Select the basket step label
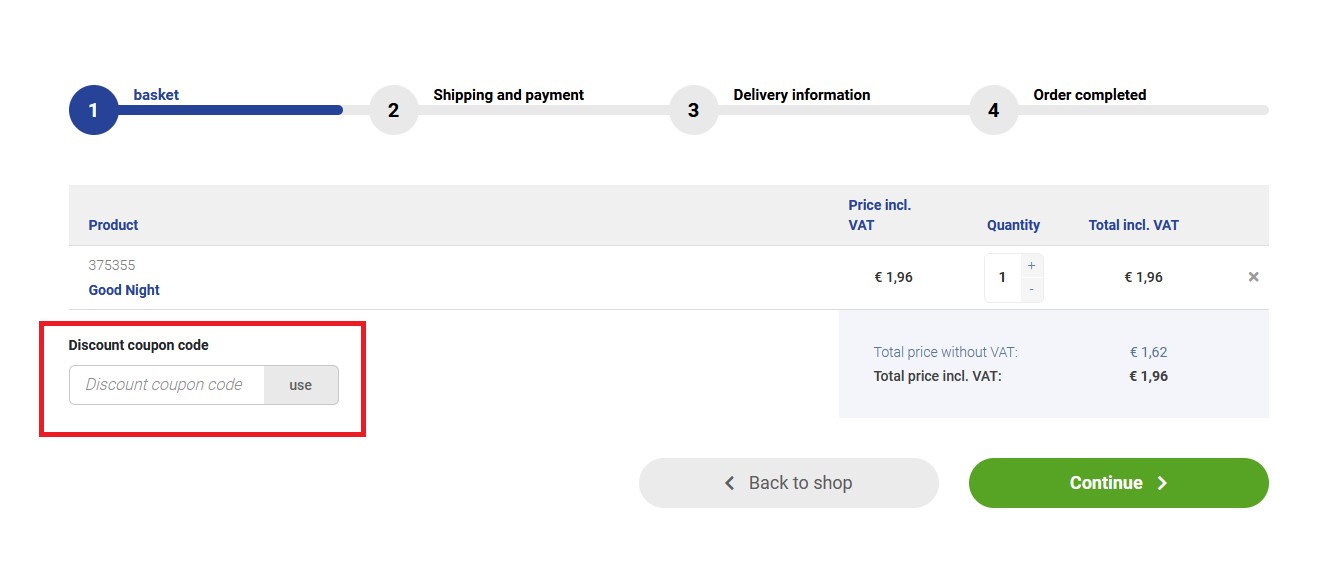Screen dimensions: 1335x588 click(156, 95)
